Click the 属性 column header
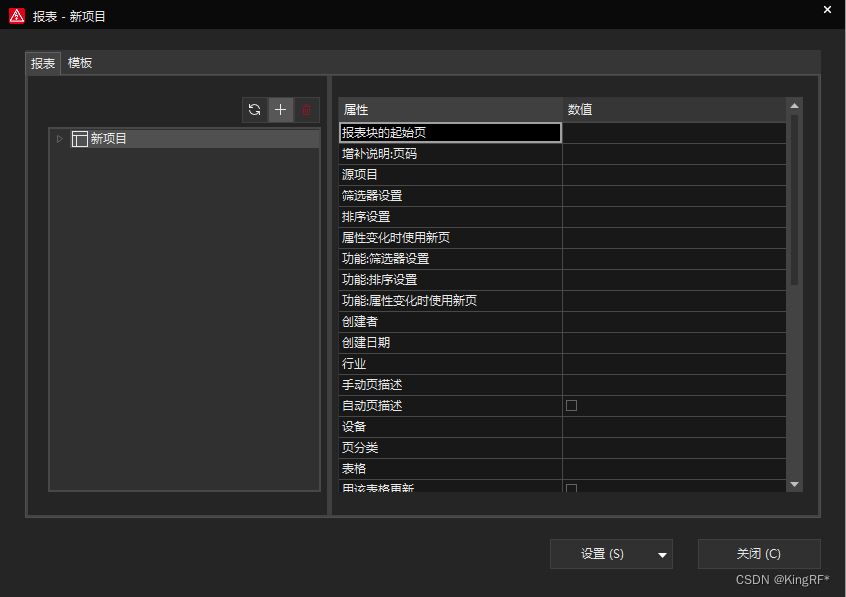Viewport: 846px width, 597px height. tap(450, 109)
